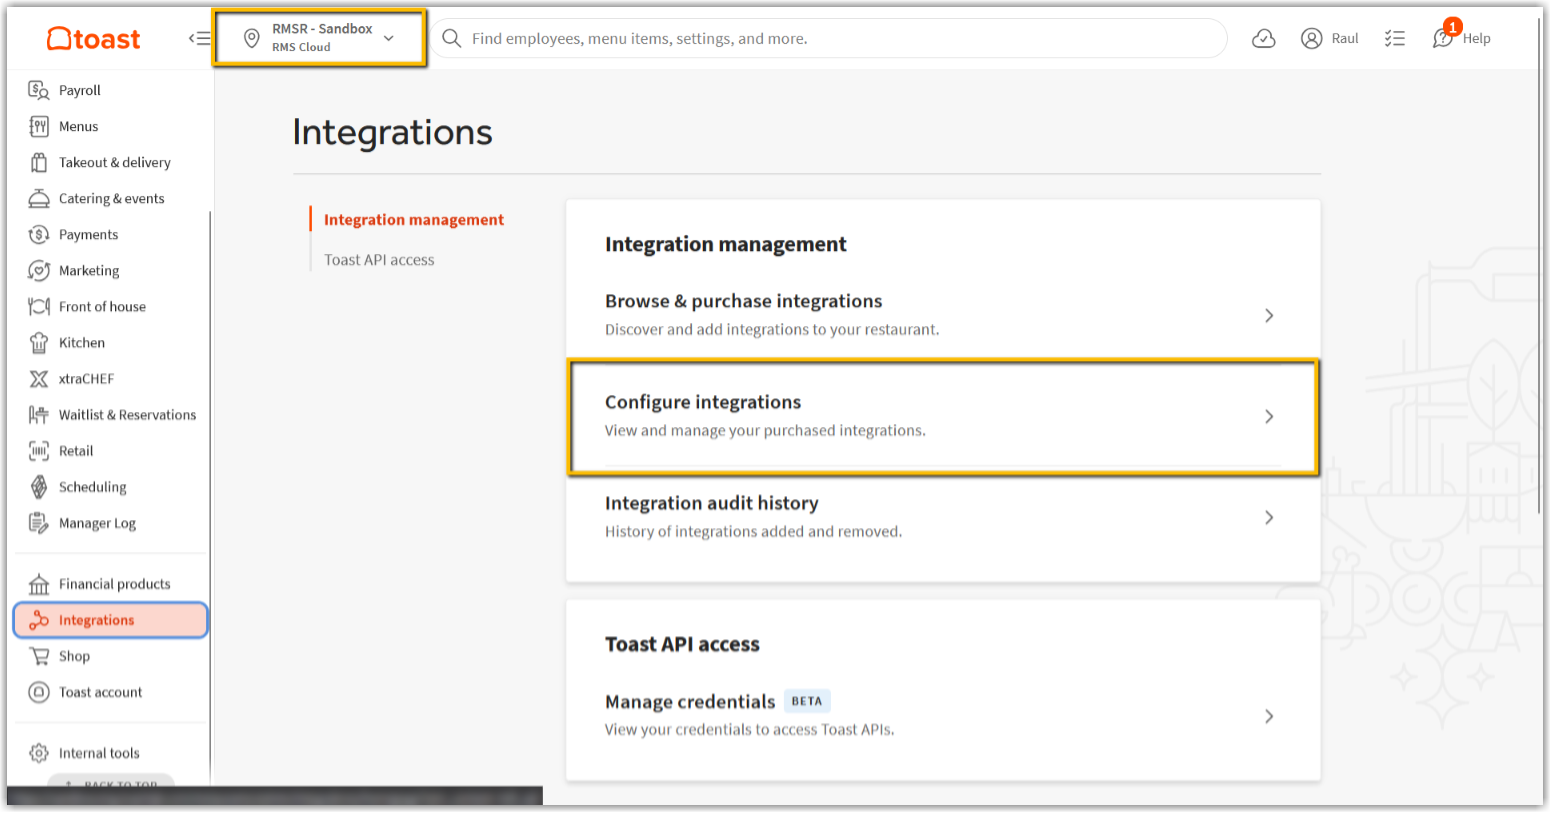
Task: Focus the Find employees search field
Action: (828, 38)
